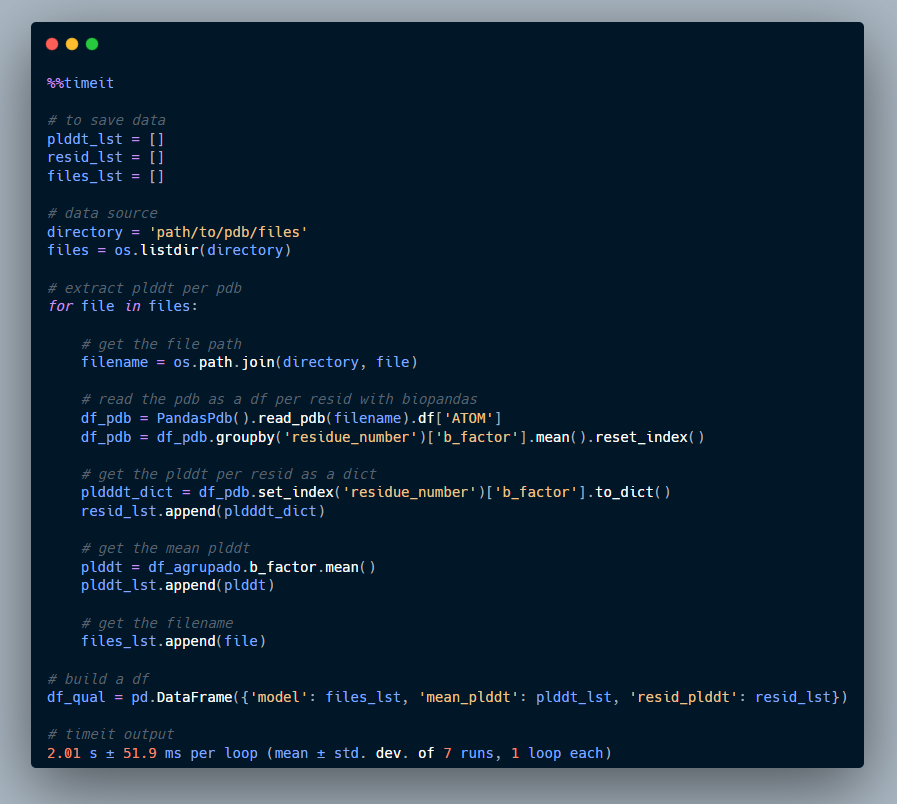The width and height of the screenshot is (897, 804).
Task: Click the green maximize dot
Action: click(x=92, y=44)
